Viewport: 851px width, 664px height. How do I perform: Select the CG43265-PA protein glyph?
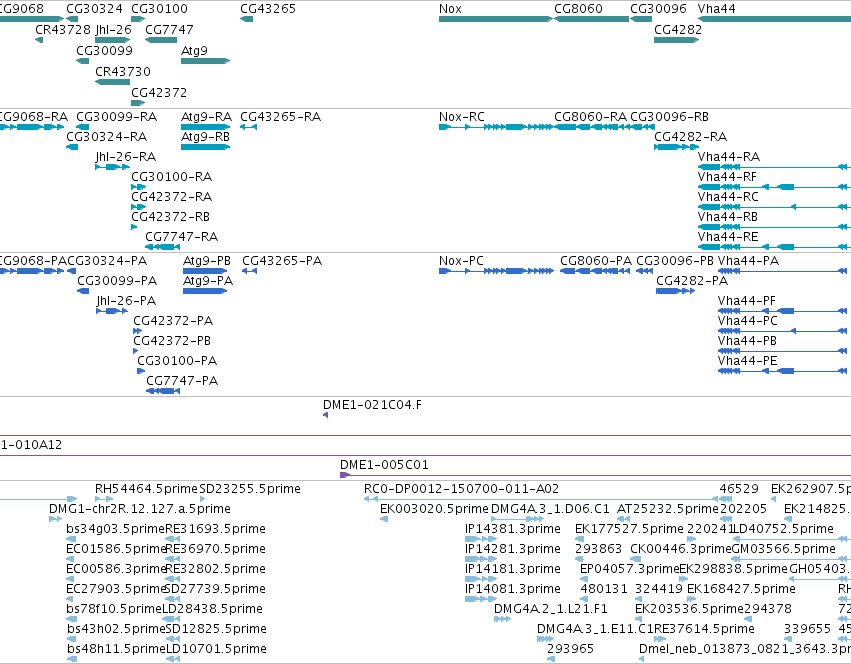coord(249,271)
